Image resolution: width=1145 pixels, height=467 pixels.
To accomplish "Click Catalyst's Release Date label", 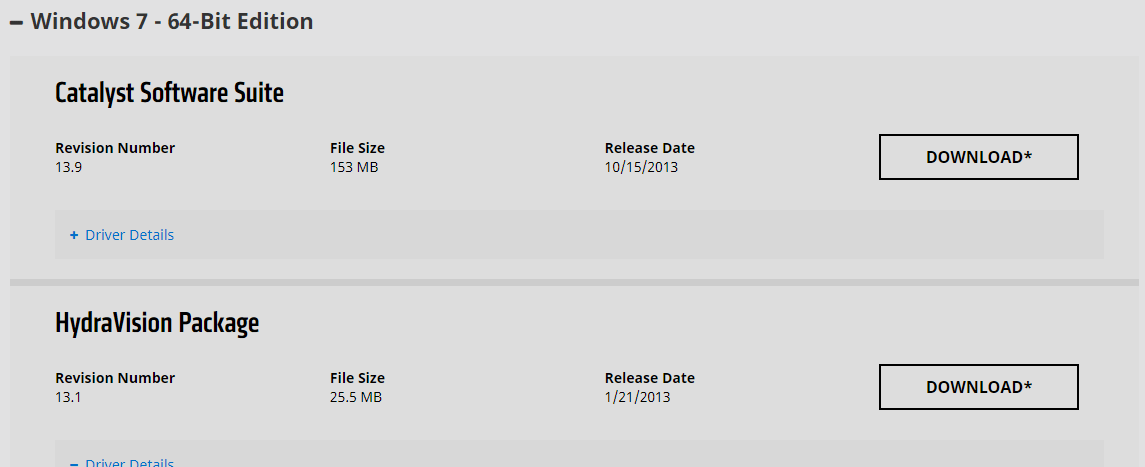I will click(x=649, y=148).
